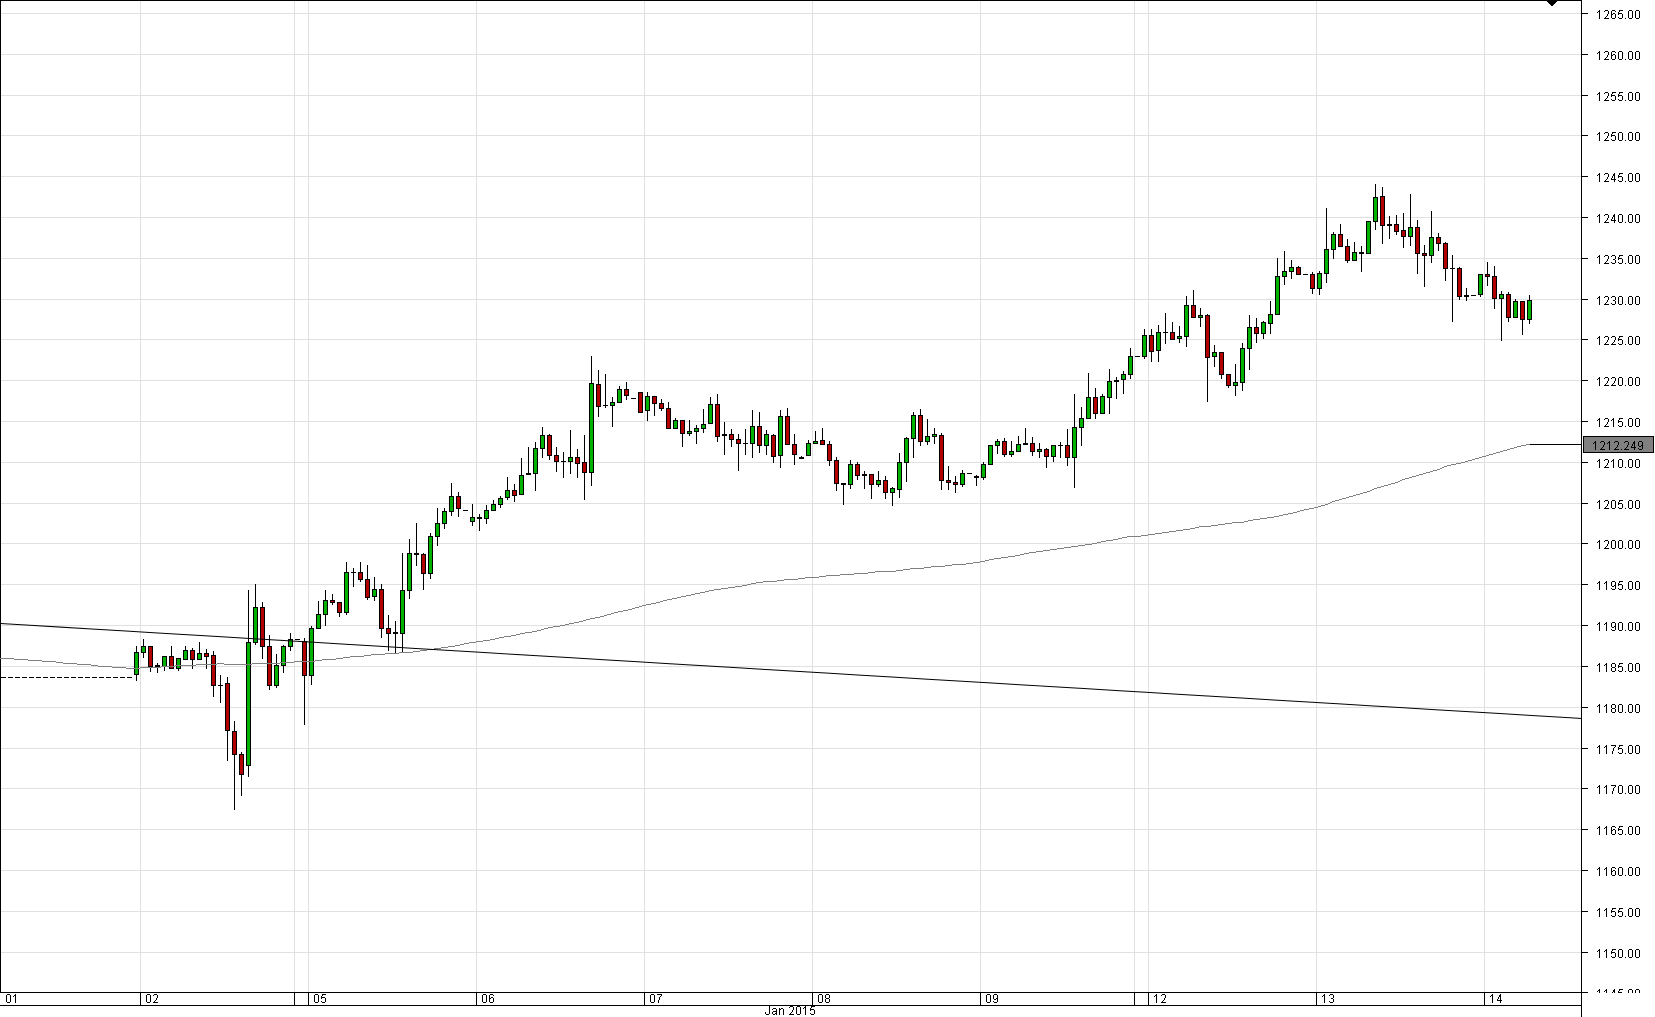
Task: Click the 06 date label on time axis
Action: click(x=487, y=998)
